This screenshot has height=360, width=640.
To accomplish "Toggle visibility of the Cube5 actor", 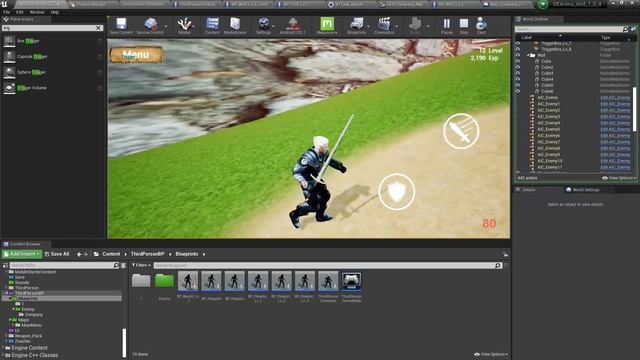I will click(518, 85).
